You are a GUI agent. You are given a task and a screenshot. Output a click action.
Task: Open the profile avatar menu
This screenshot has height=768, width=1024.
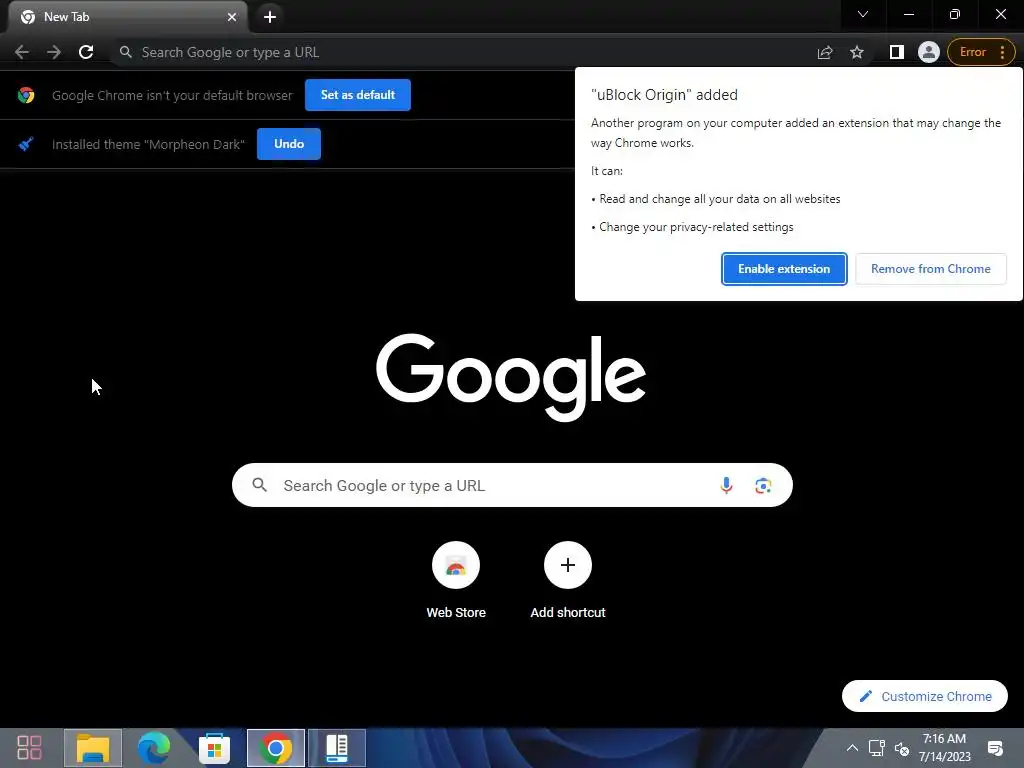tap(928, 52)
